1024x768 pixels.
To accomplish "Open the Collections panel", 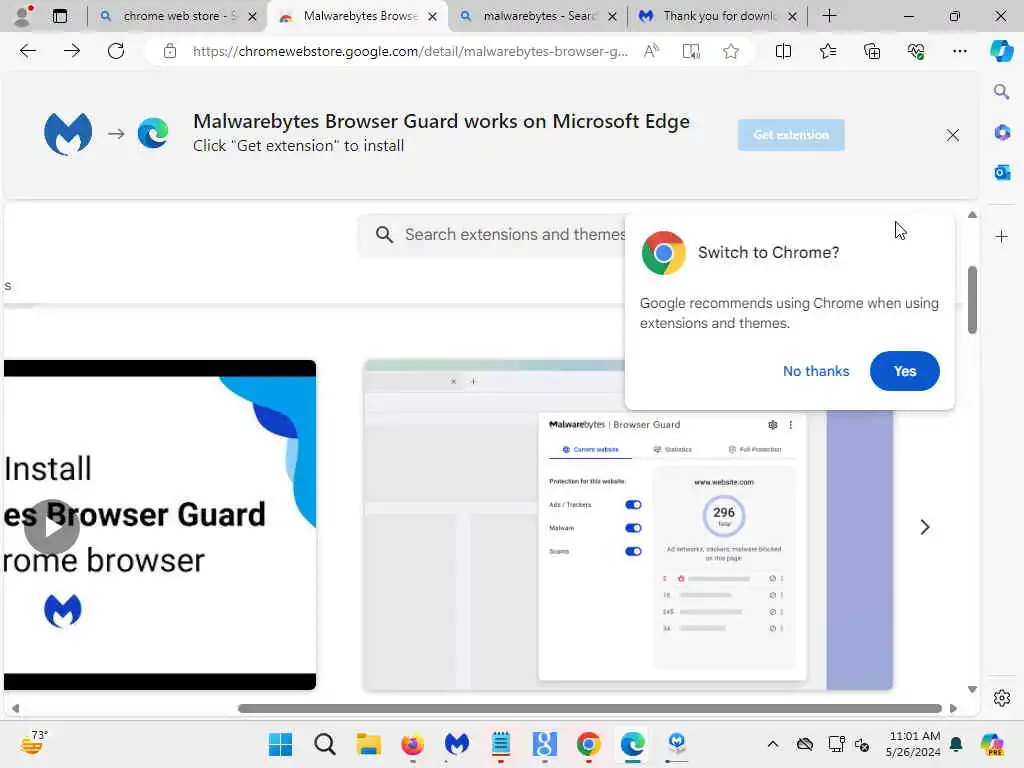I will [872, 51].
